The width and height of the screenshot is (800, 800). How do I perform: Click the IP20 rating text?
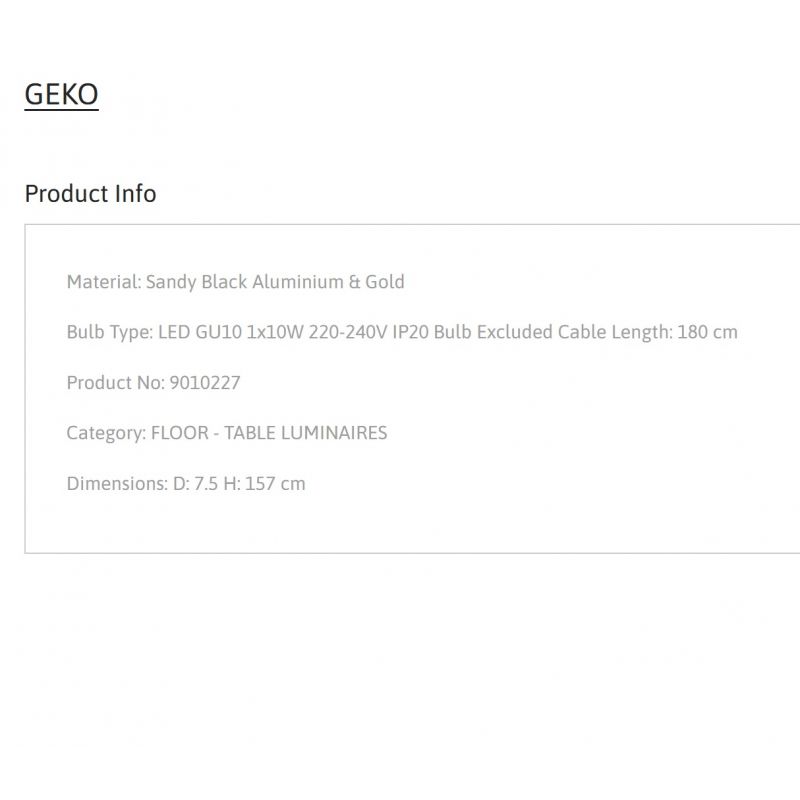410,332
